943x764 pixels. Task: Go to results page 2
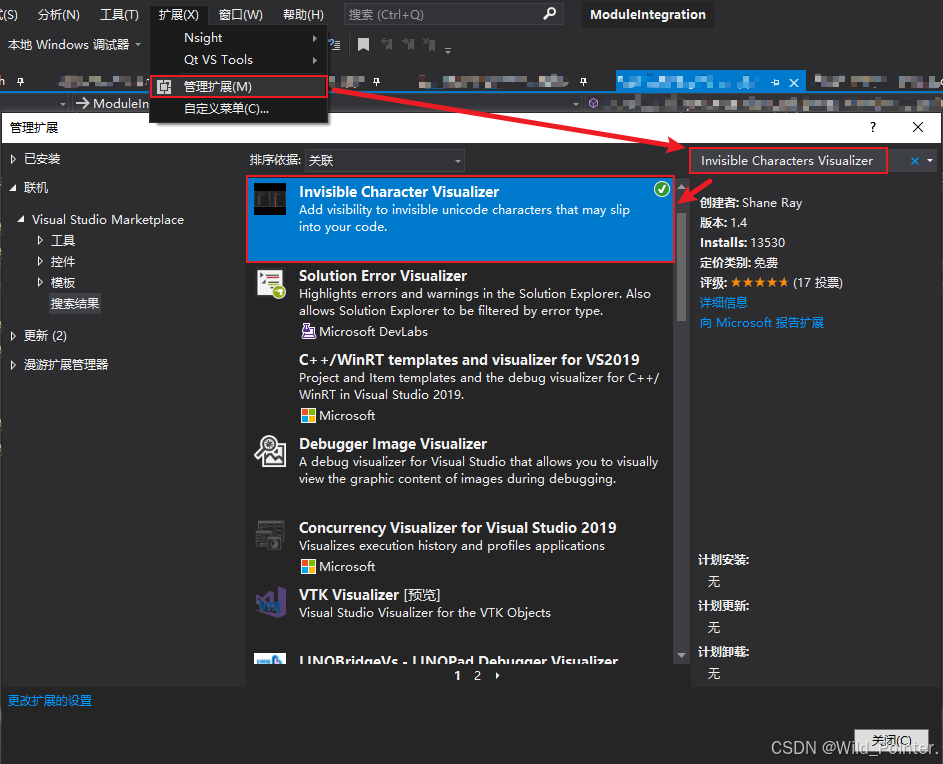pyautogui.click(x=478, y=675)
